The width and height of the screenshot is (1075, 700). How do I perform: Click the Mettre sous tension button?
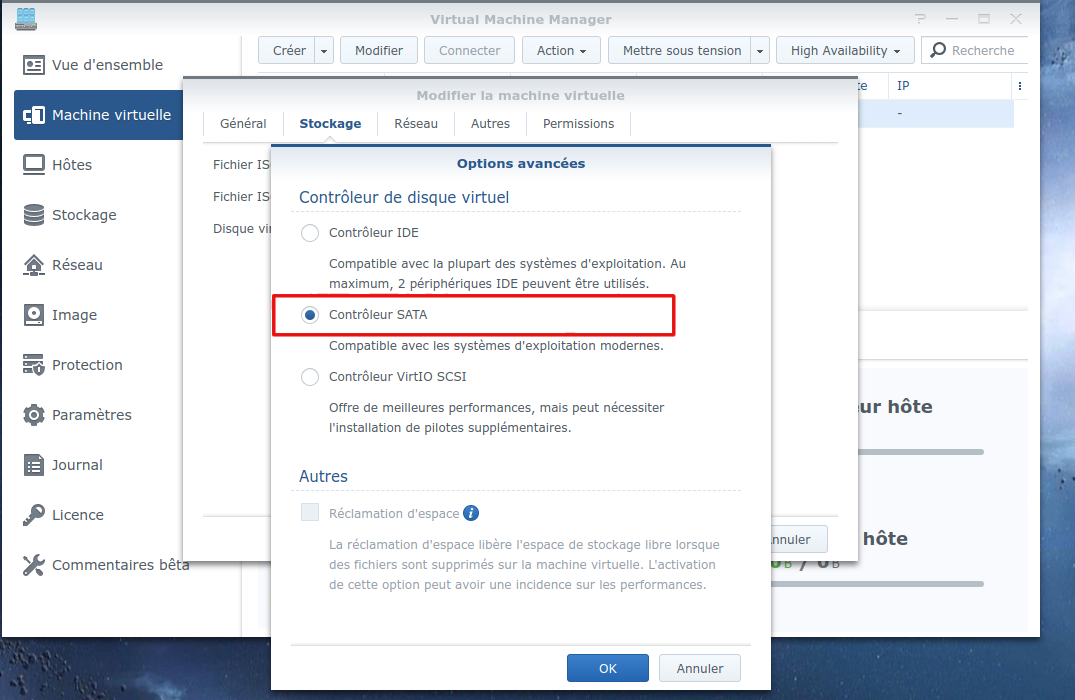(x=681, y=51)
